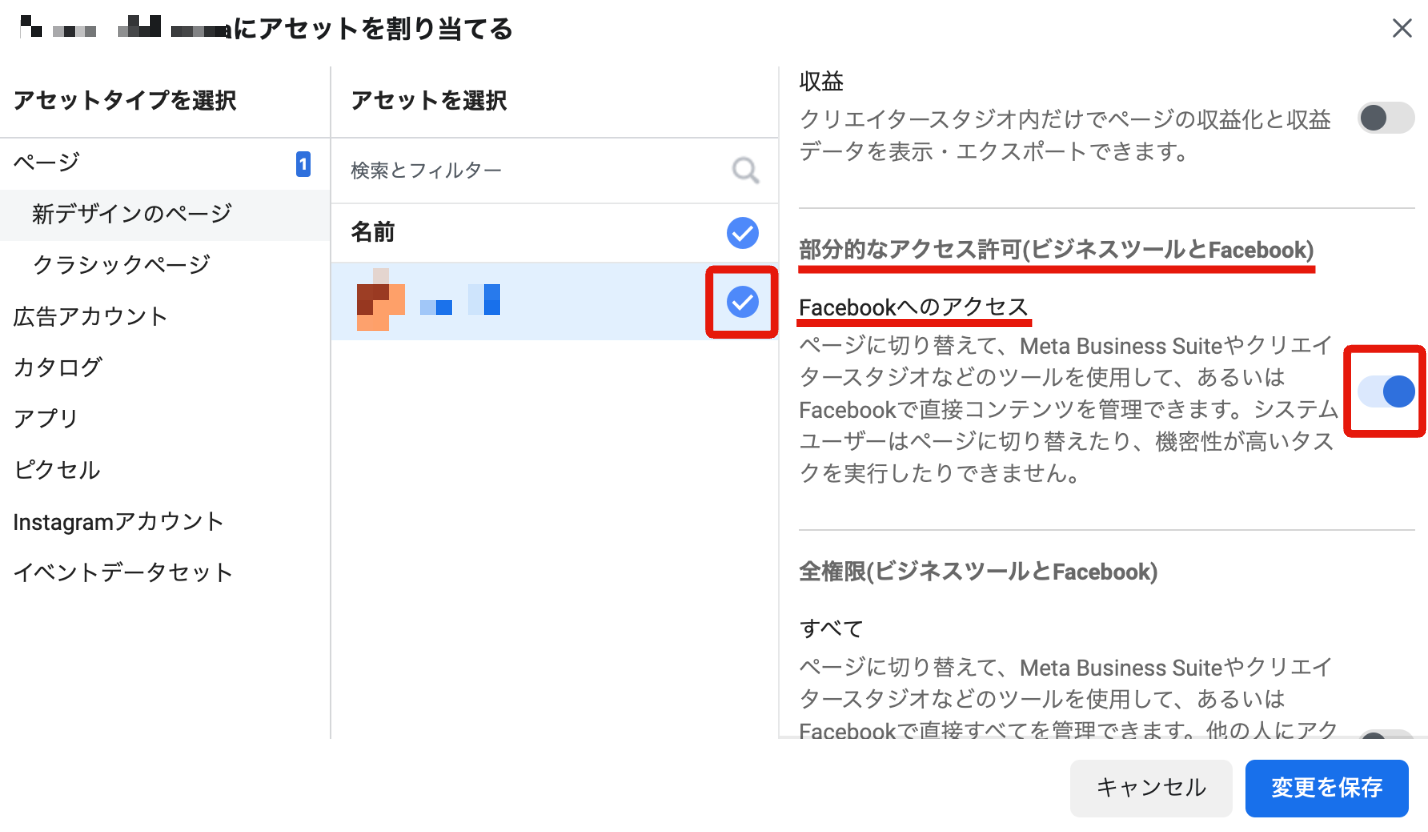Click the すべて permission label

click(x=832, y=629)
